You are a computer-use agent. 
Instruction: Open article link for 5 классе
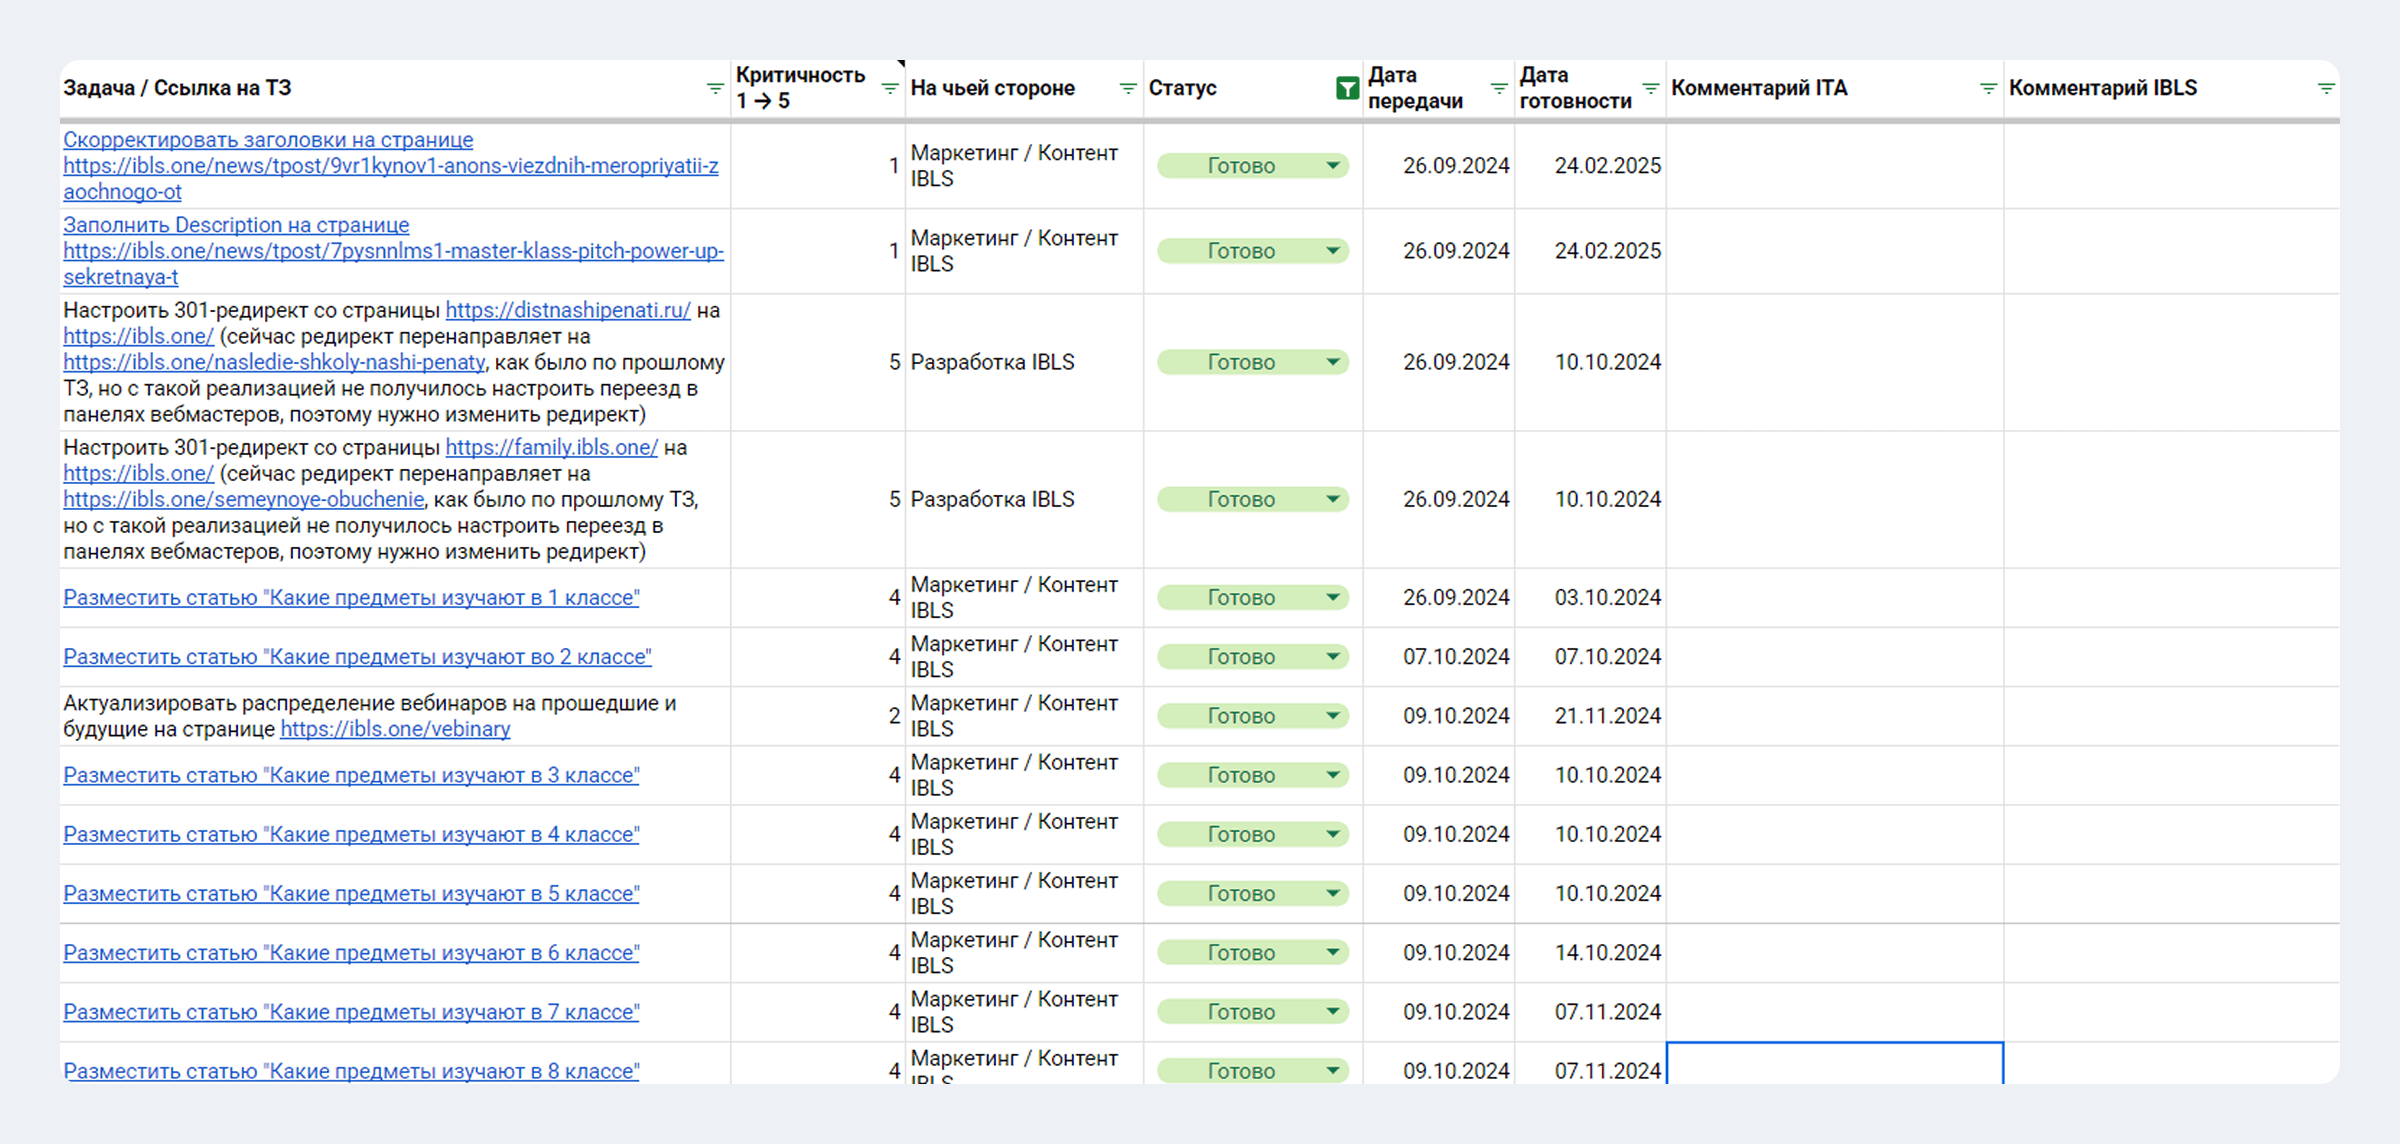coord(351,894)
